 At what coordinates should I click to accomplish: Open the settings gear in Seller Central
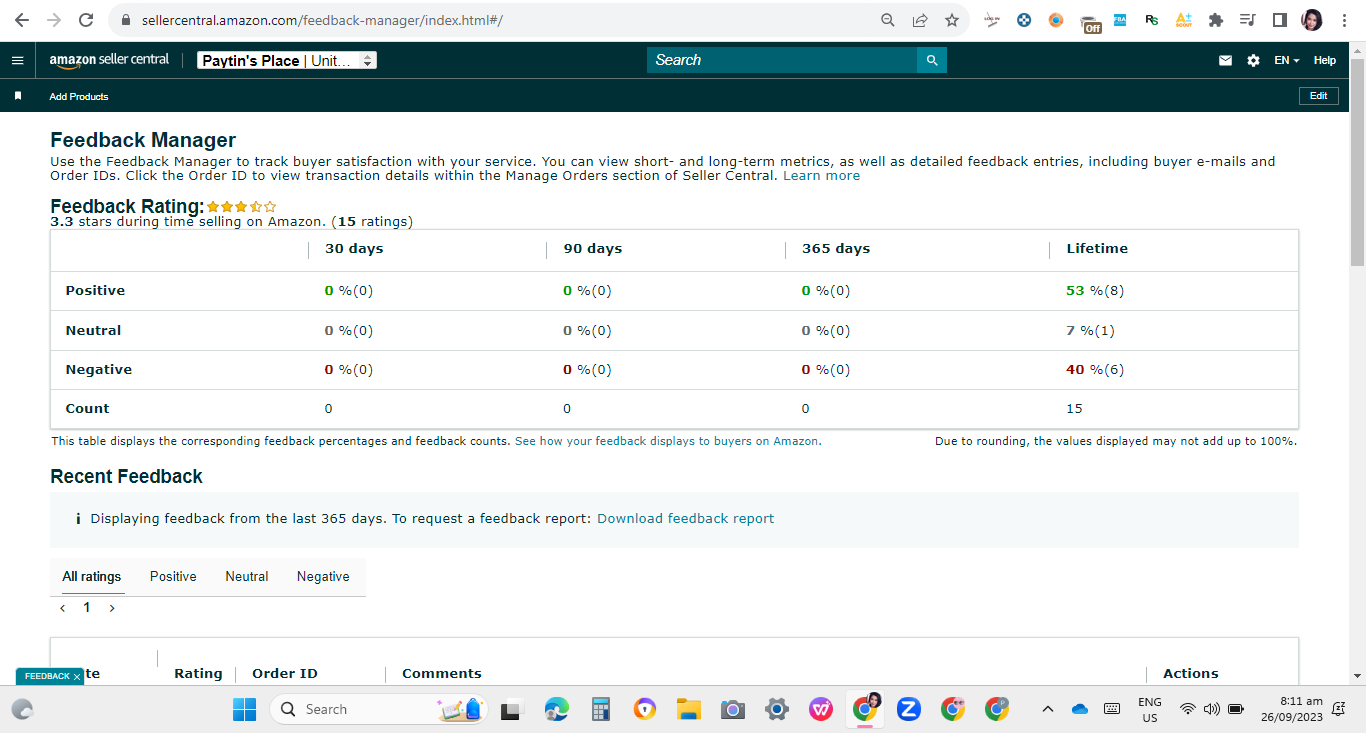(x=1253, y=60)
